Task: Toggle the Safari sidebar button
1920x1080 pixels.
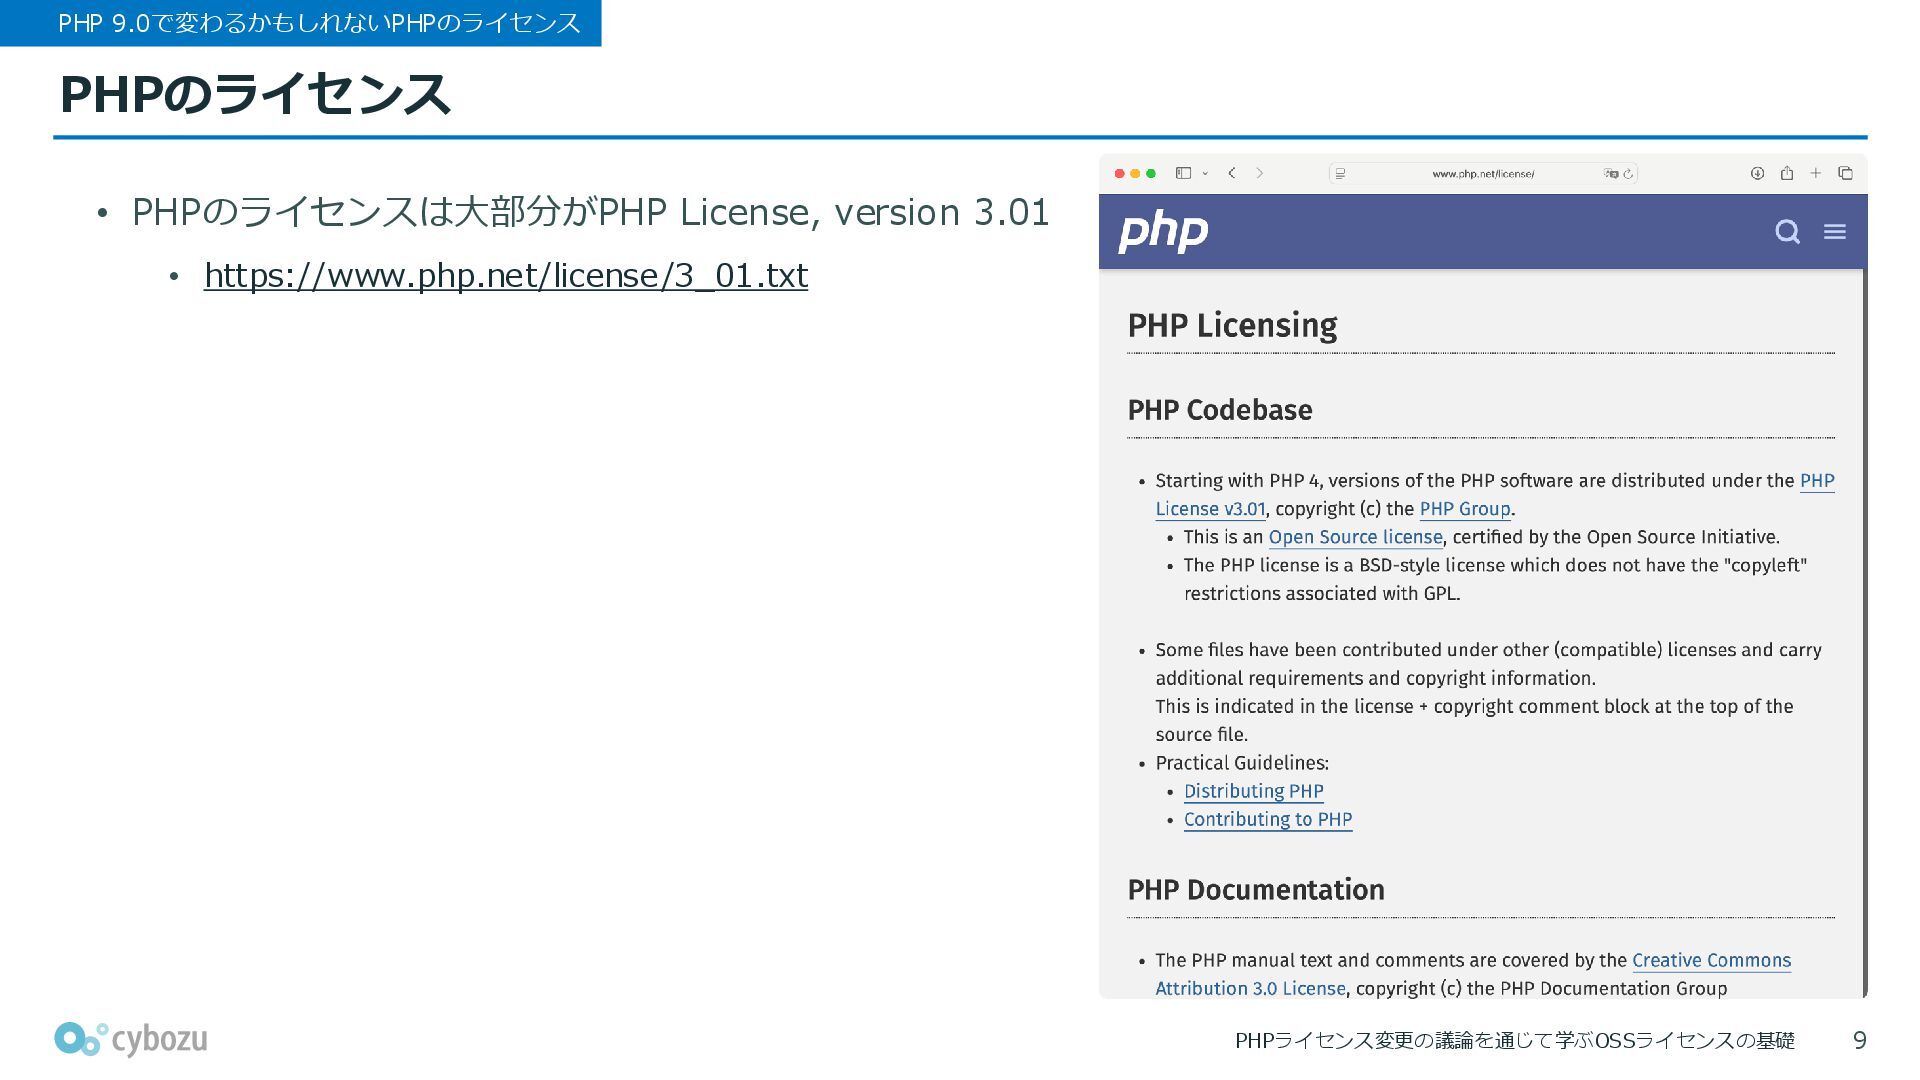Action: click(x=1183, y=173)
